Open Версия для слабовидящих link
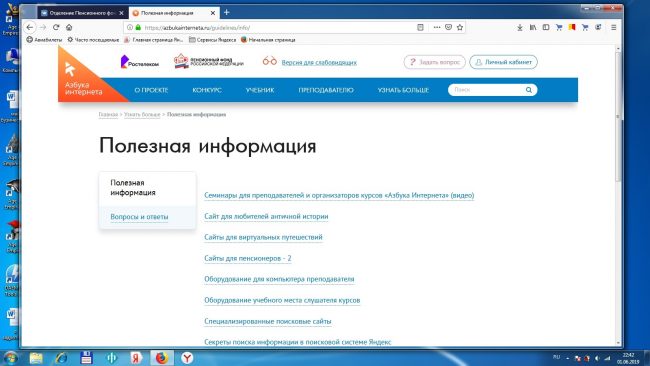This screenshot has height=366, width=650. point(319,63)
